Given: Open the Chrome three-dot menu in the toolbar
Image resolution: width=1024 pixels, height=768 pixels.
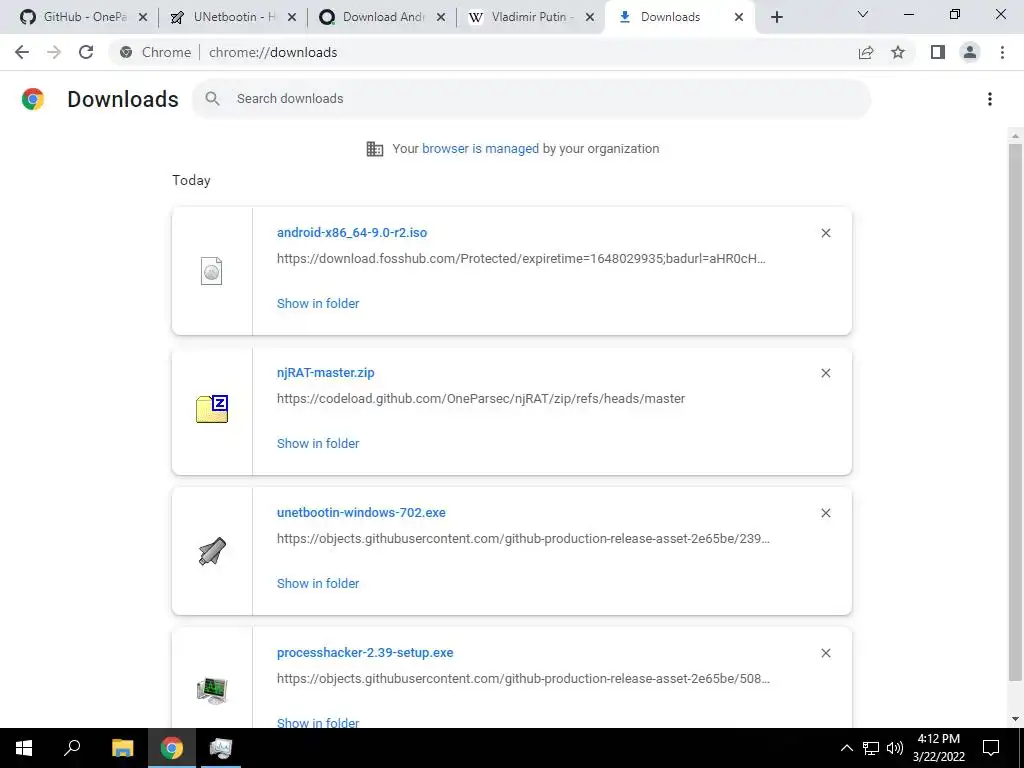Looking at the screenshot, I should tap(1002, 52).
